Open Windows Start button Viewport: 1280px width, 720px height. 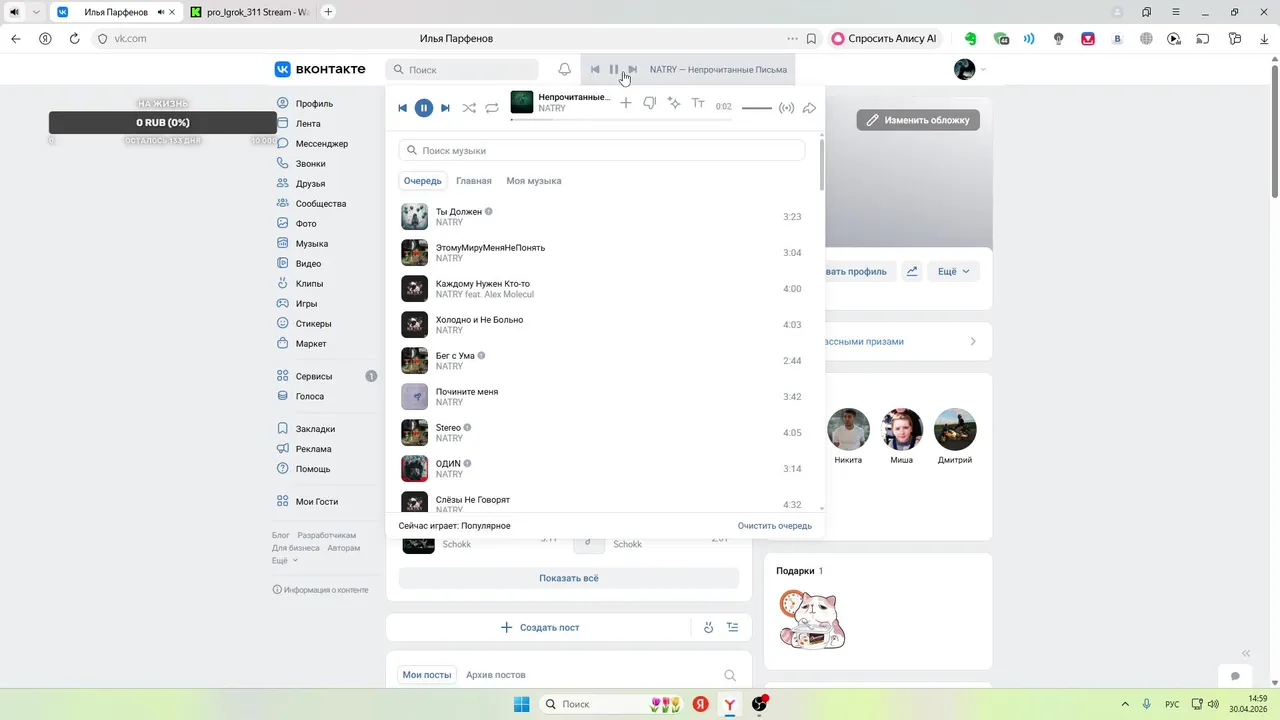521,704
